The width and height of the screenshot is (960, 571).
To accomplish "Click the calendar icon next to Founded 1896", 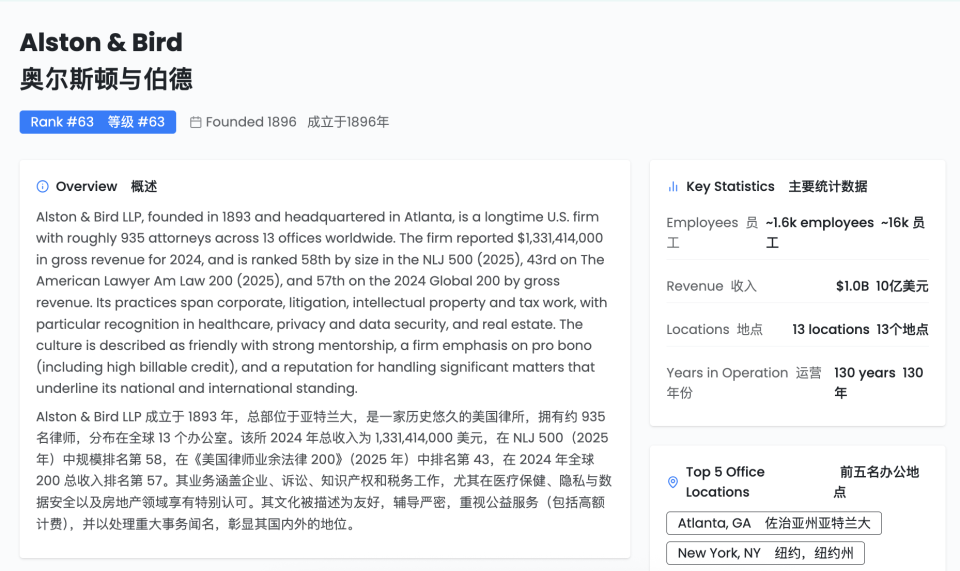I will click(195, 122).
